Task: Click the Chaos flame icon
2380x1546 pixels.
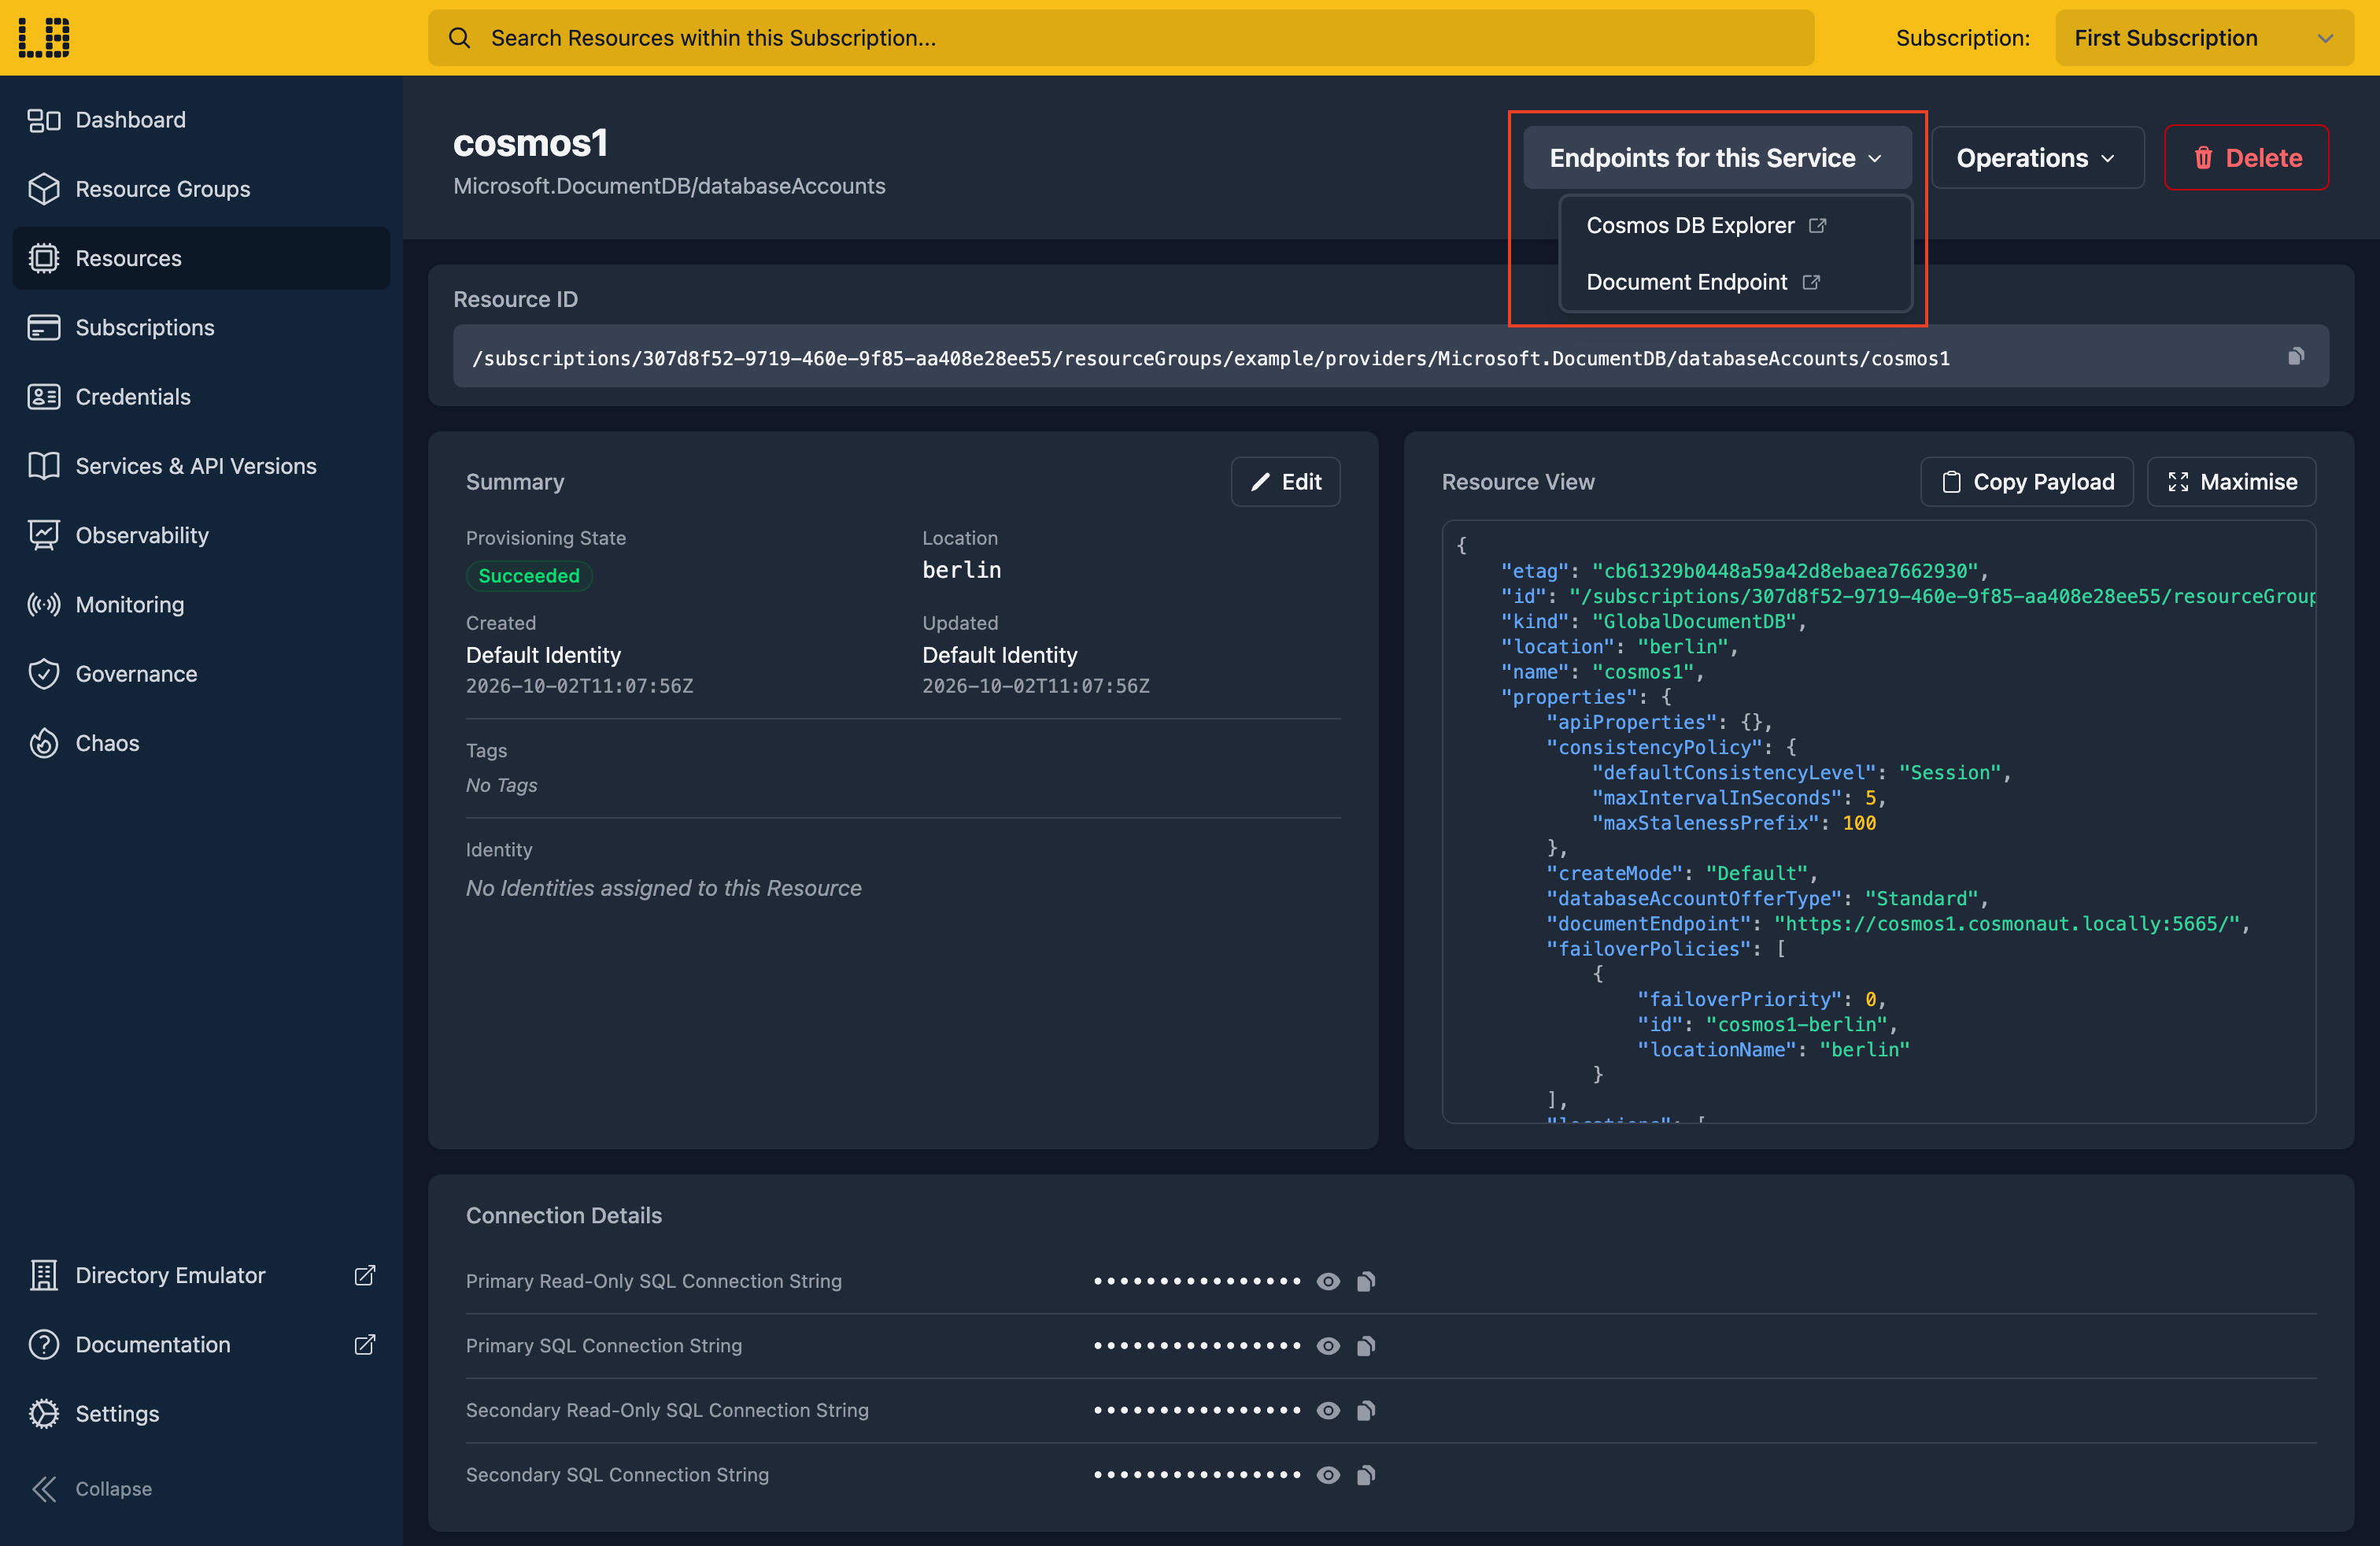Action: click(44, 743)
